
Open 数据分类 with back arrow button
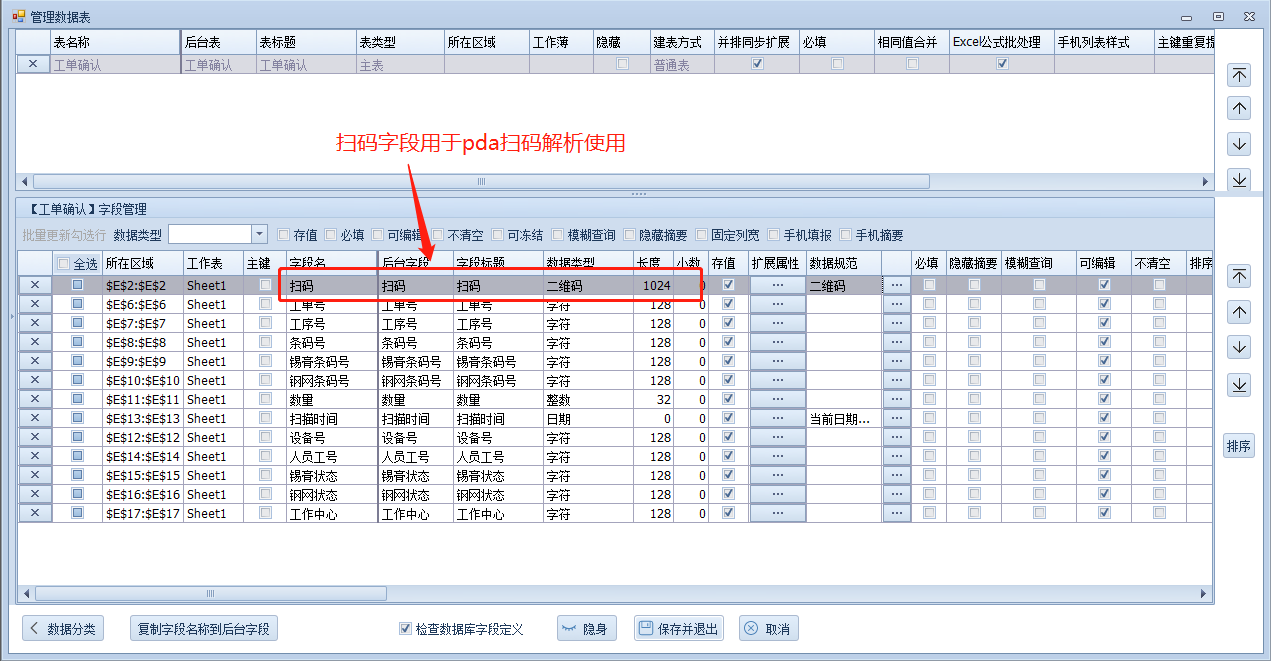pyautogui.click(x=63, y=629)
